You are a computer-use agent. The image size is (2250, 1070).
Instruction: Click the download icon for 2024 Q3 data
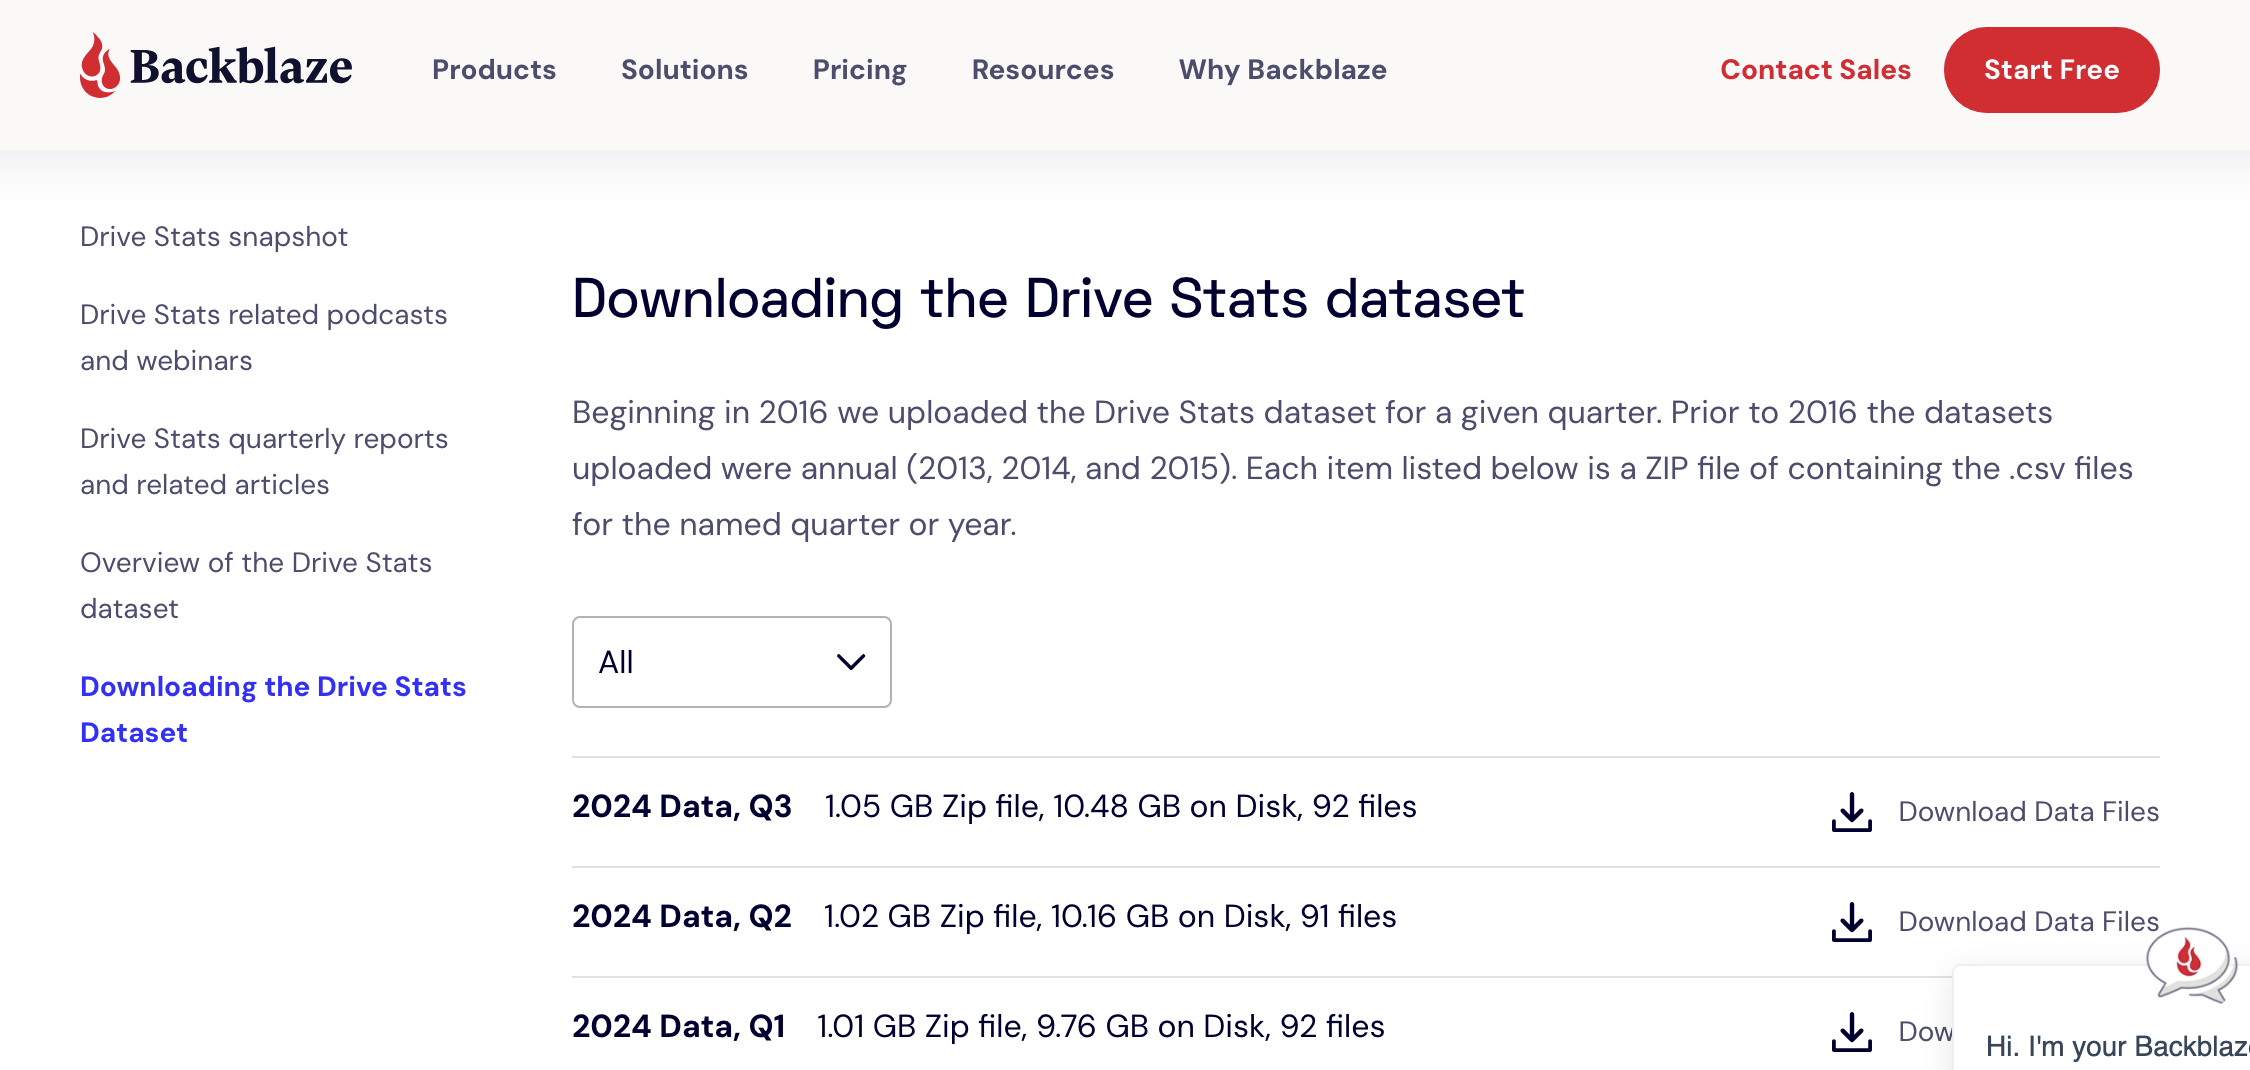coord(1852,812)
